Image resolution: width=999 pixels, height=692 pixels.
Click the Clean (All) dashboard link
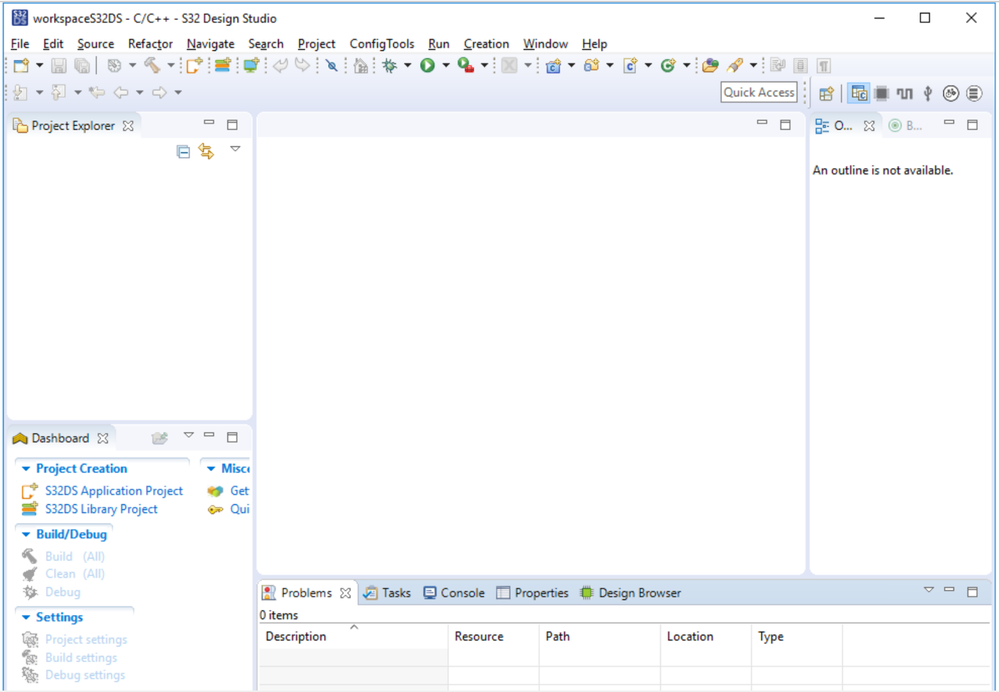coord(75,574)
